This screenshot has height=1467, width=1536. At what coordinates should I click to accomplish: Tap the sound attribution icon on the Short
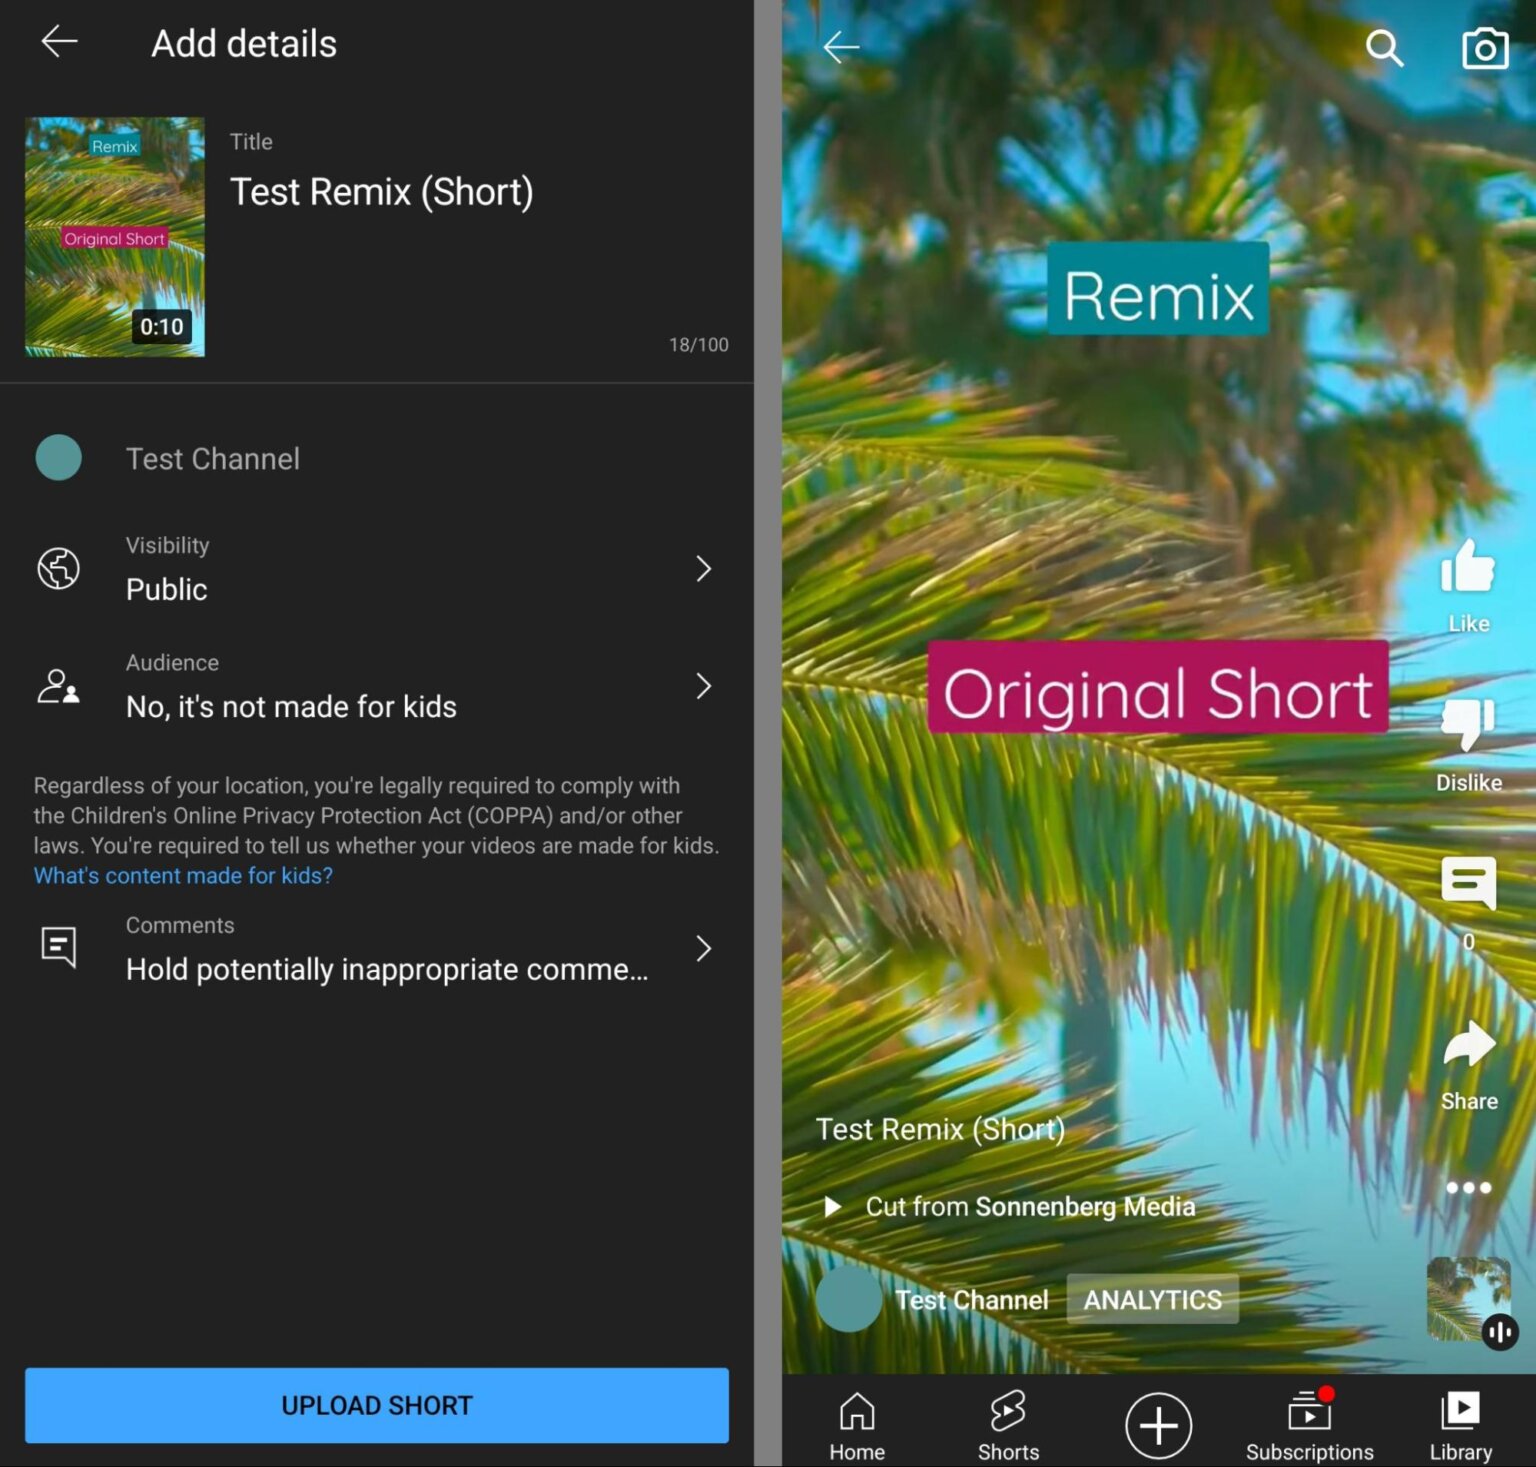pyautogui.click(x=1499, y=1332)
